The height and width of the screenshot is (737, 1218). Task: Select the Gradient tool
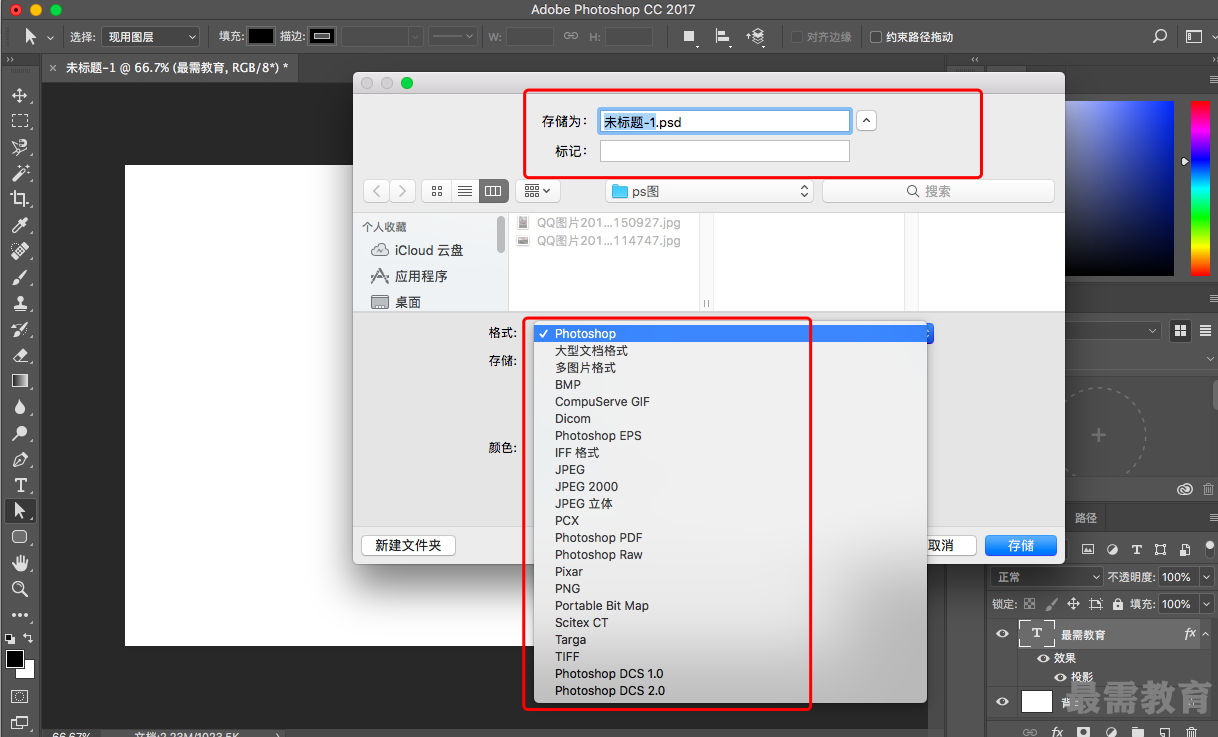click(x=19, y=381)
